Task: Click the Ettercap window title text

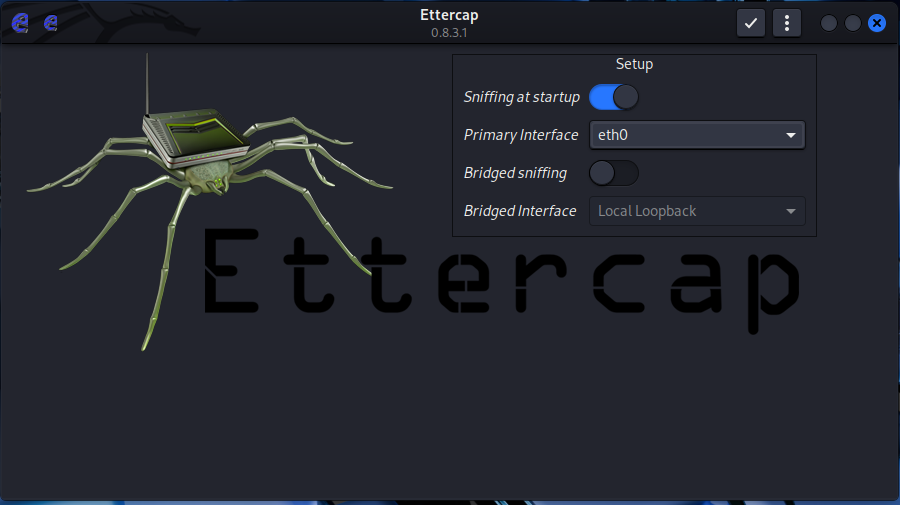Action: click(x=449, y=15)
